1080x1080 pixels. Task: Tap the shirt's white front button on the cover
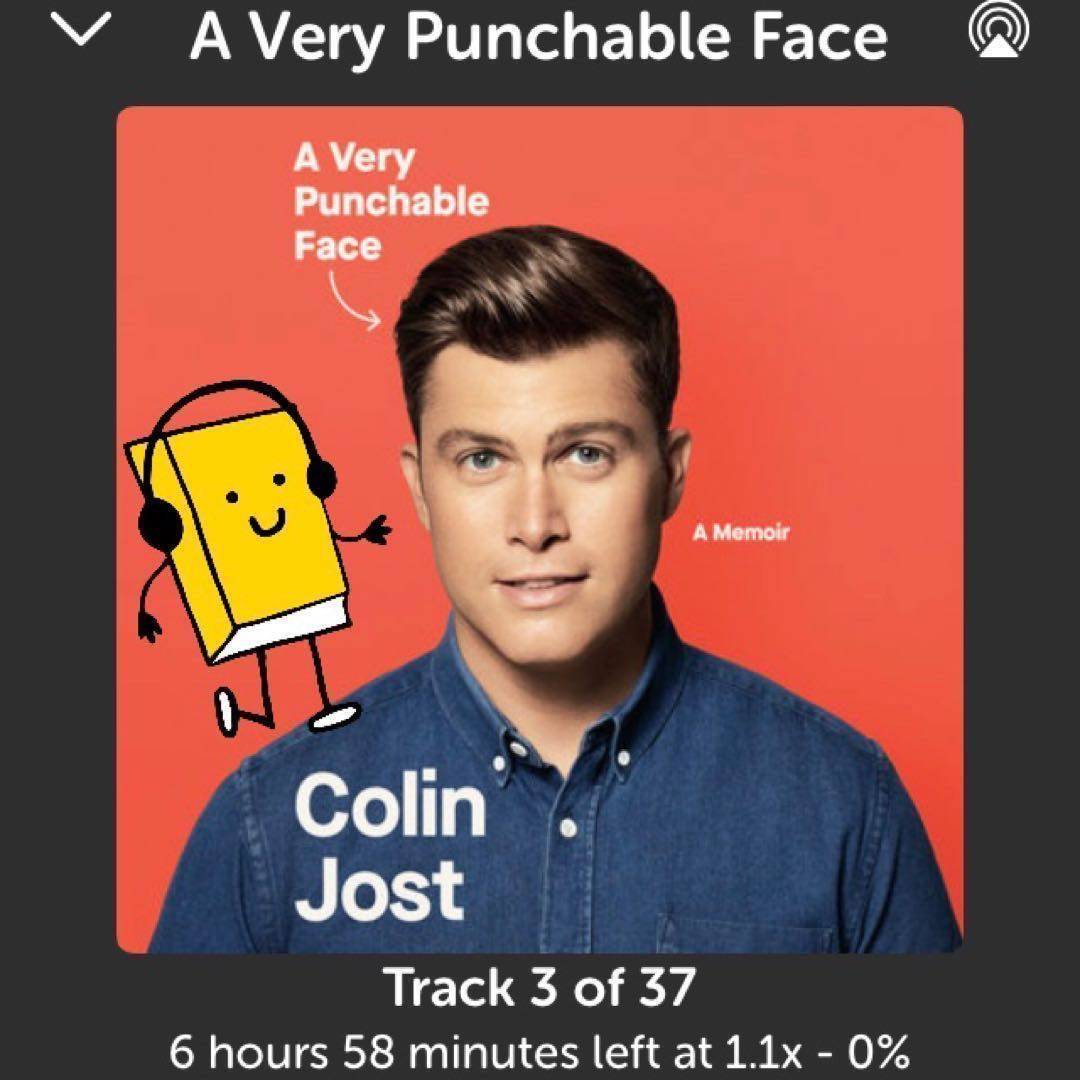(x=568, y=827)
